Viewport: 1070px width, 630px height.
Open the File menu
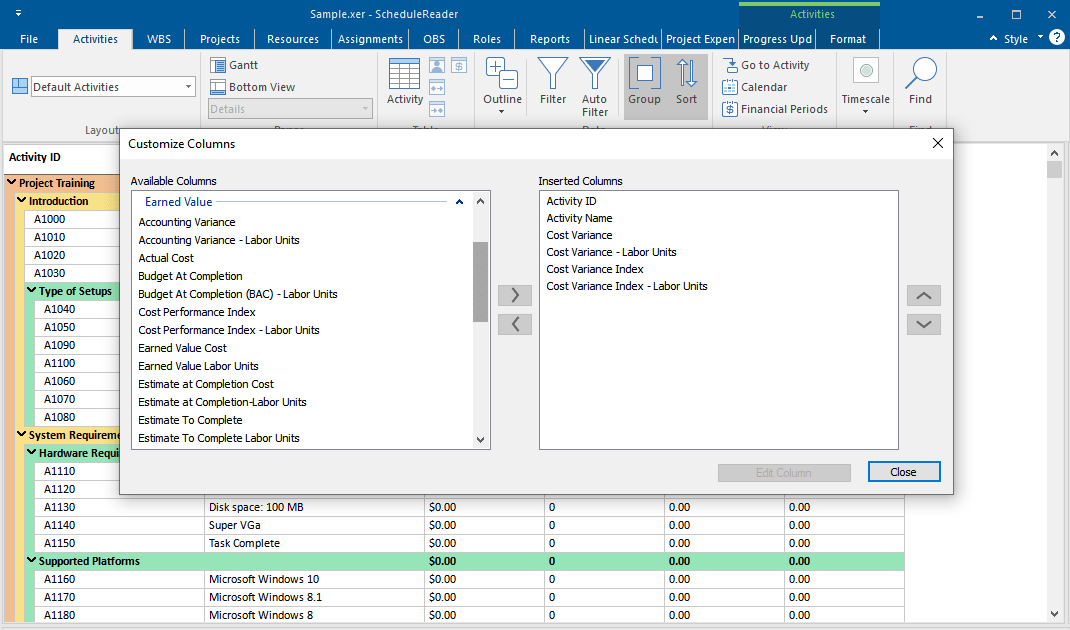point(29,39)
